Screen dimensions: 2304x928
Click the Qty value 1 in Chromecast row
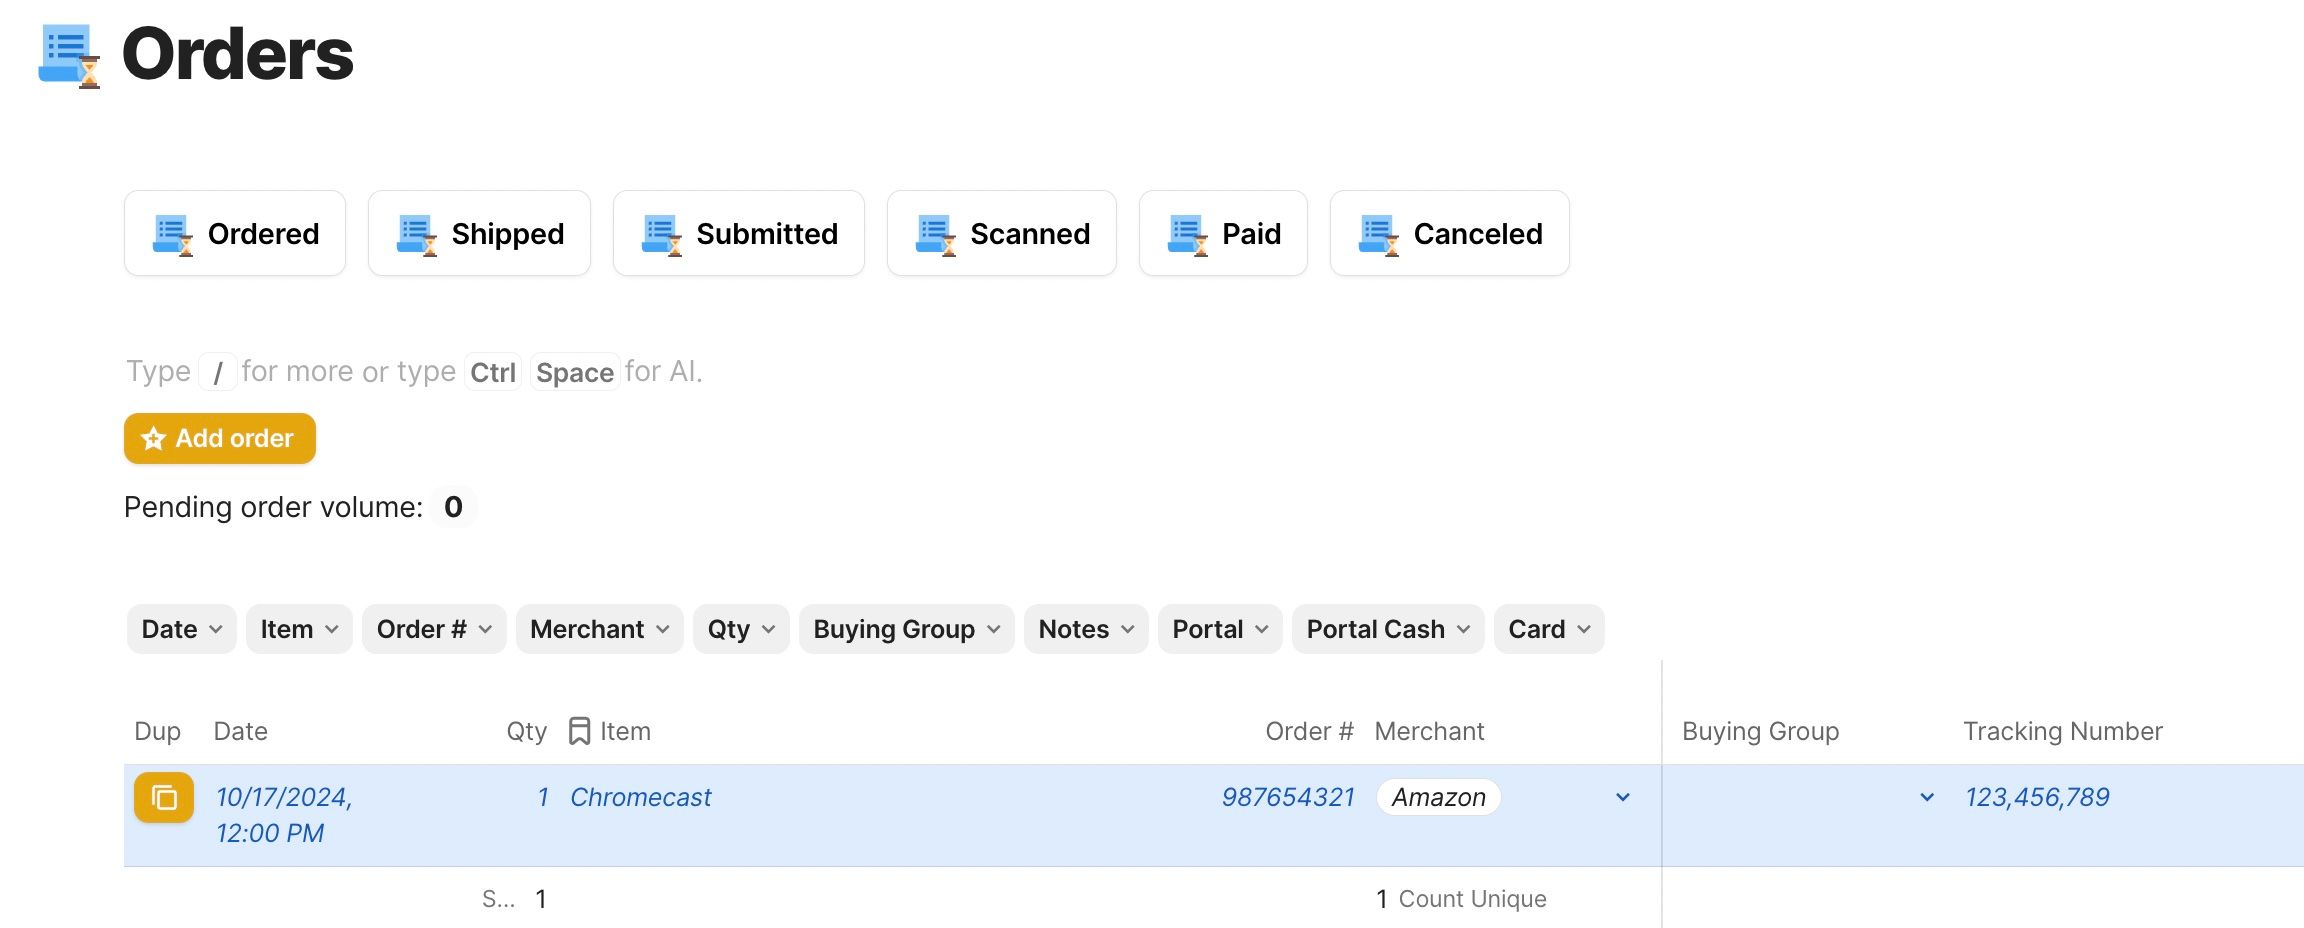click(x=543, y=797)
